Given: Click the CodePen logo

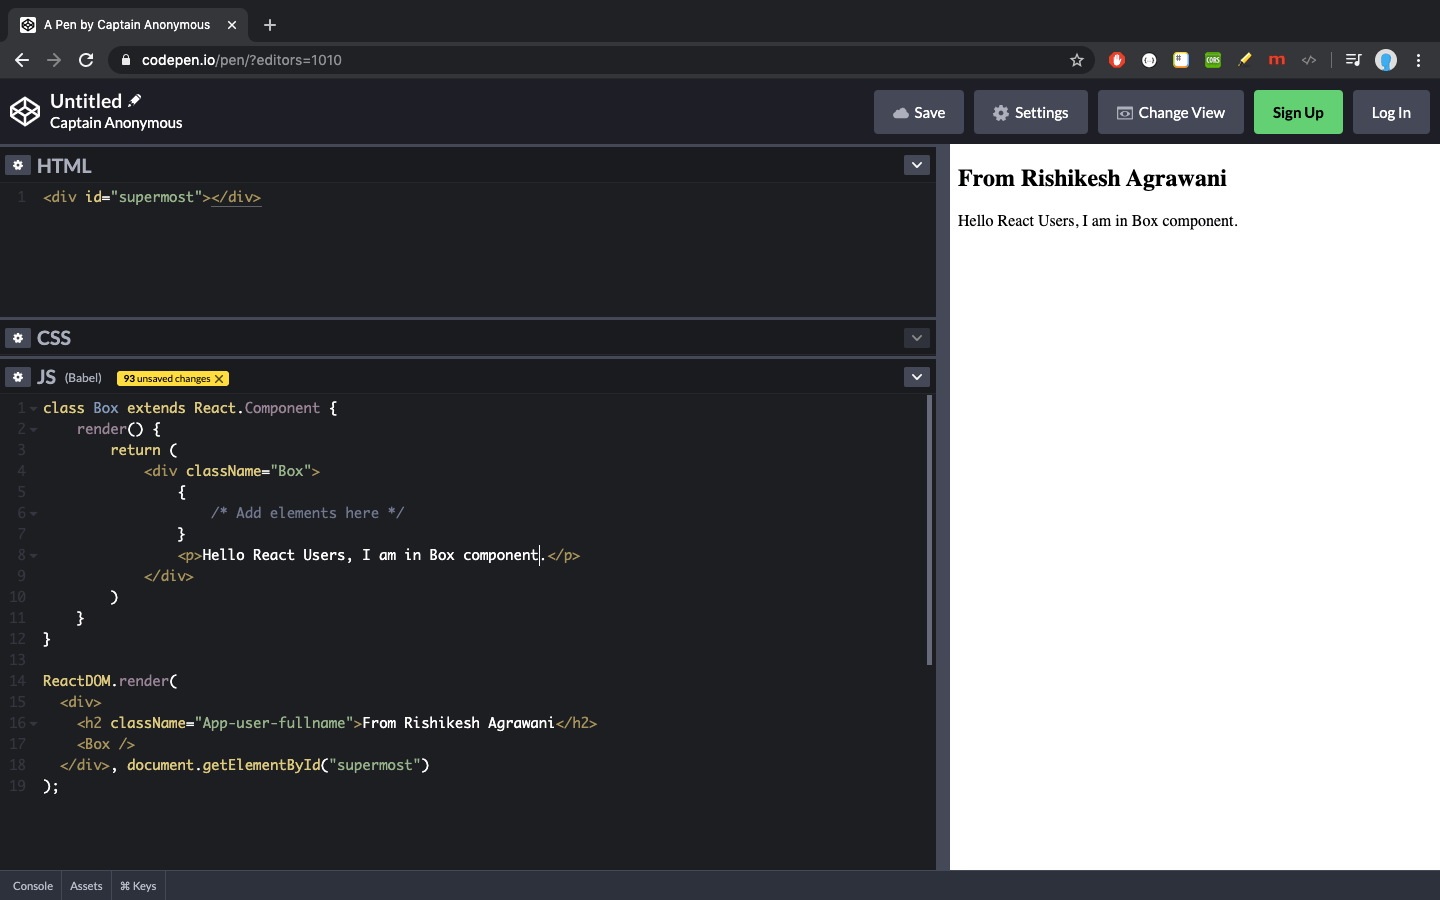Looking at the screenshot, I should click(25, 112).
